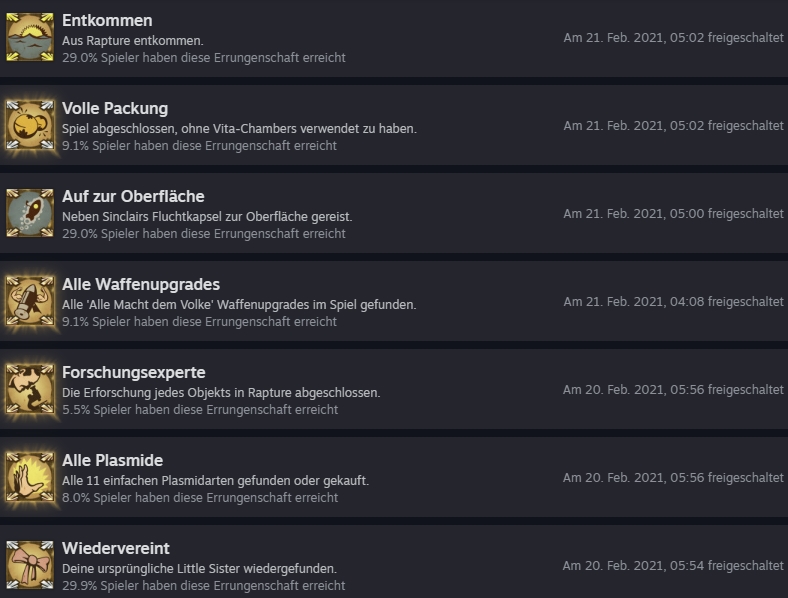Select the Forschungsexperte achievement title
The width and height of the screenshot is (788, 598).
click(x=134, y=372)
